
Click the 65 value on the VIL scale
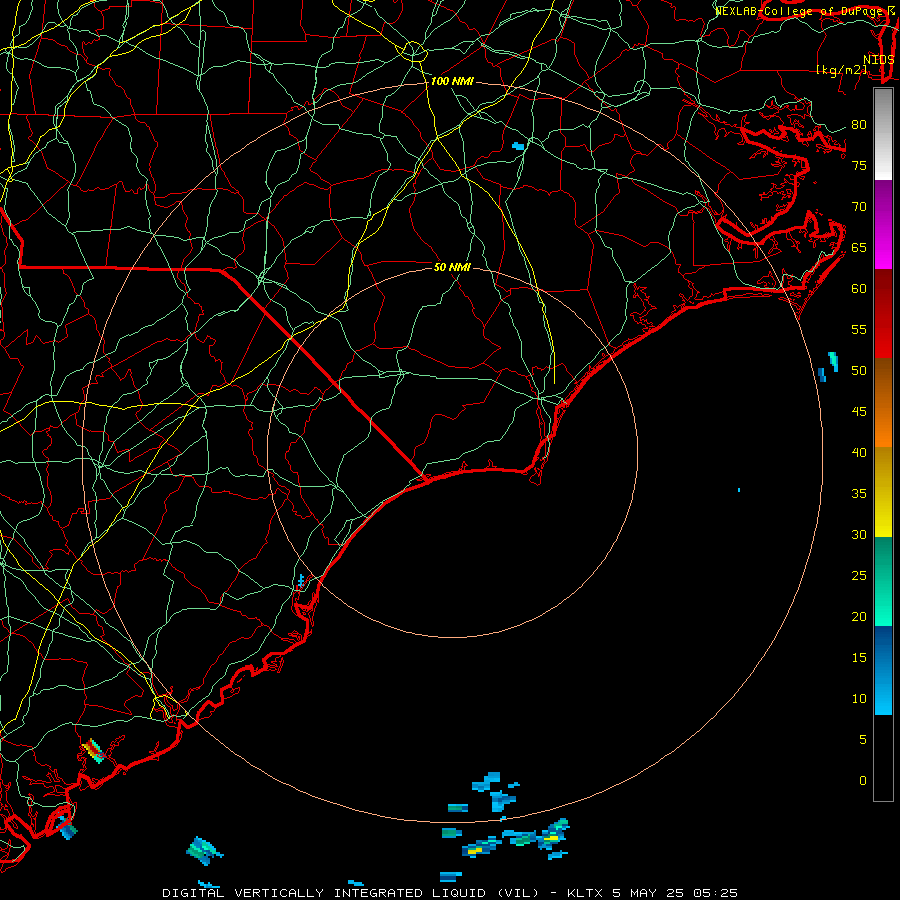tap(859, 248)
